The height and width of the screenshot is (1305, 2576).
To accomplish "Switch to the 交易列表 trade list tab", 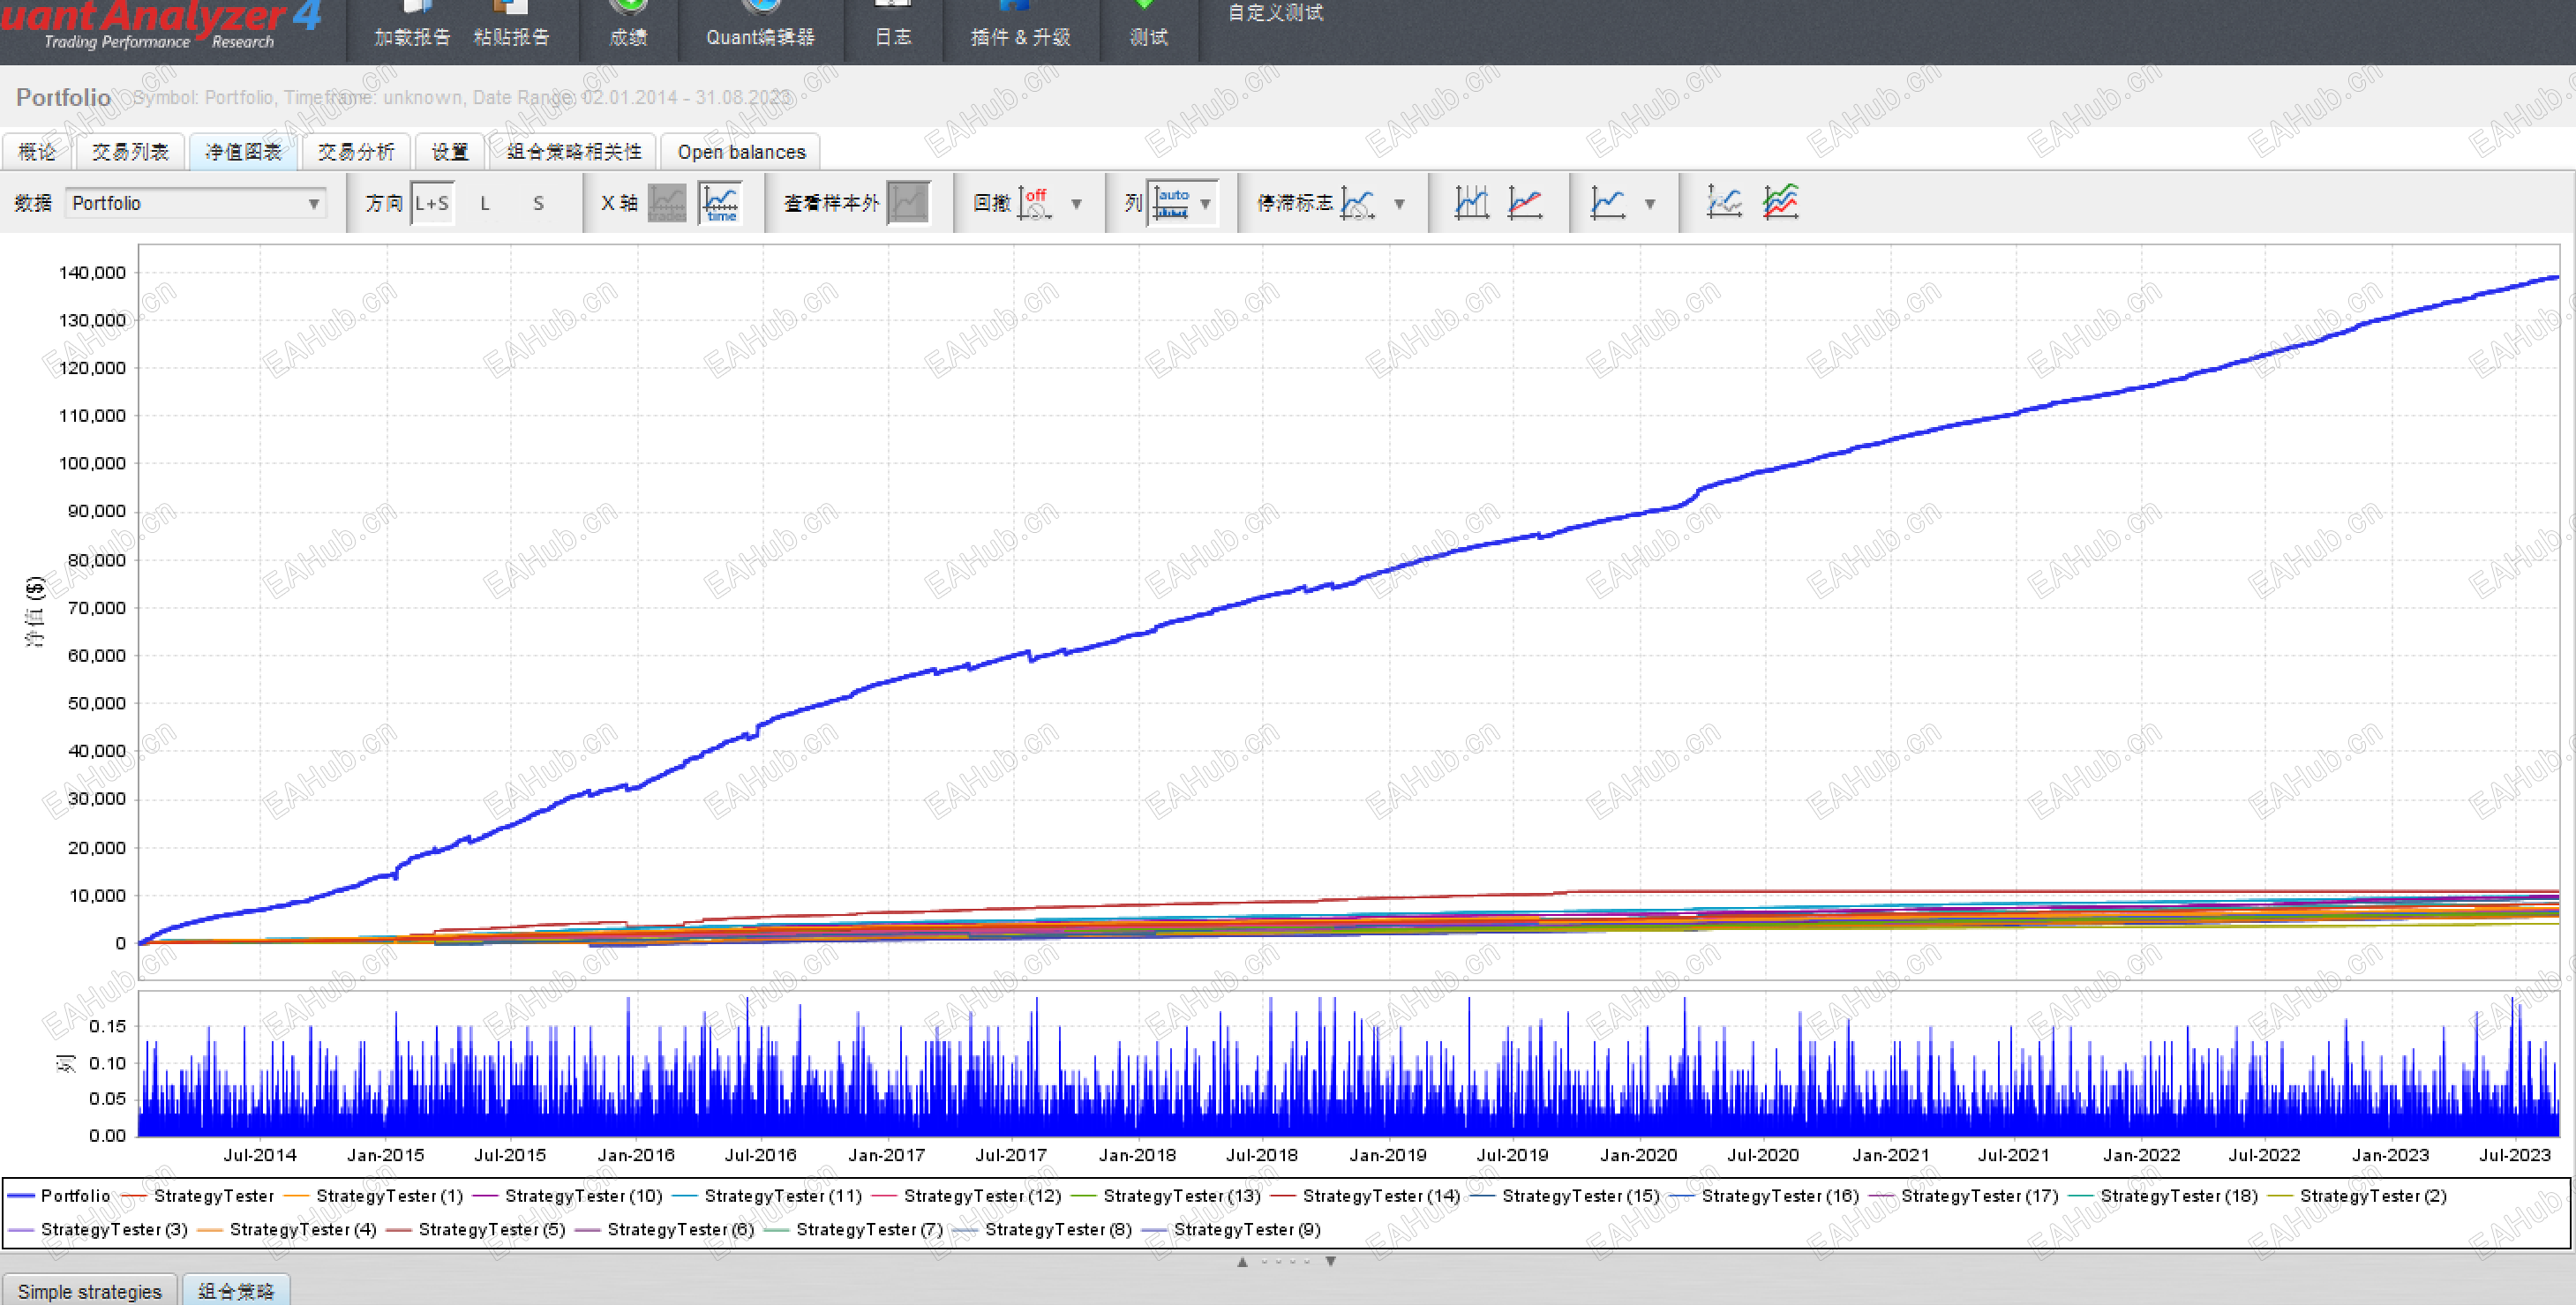I will pos(130,152).
